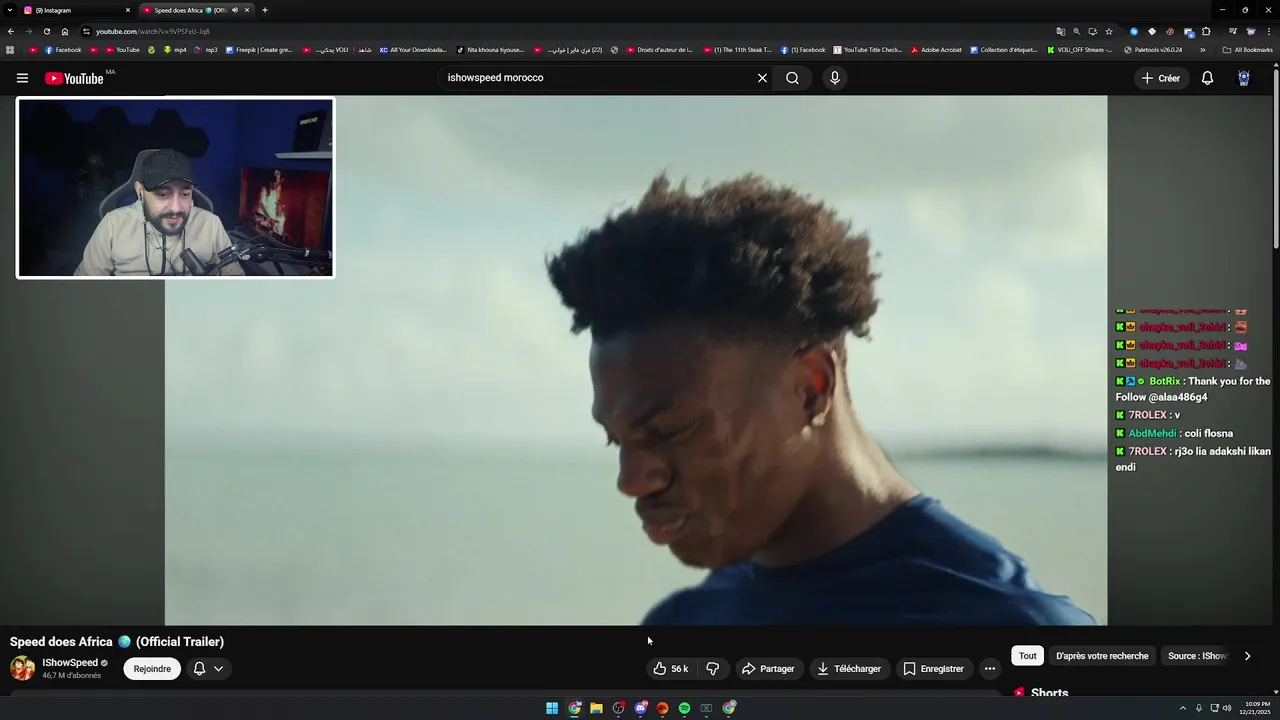Screen dimensions: 1280x720
Task: Like the video with 56 k likes
Action: (x=670, y=669)
